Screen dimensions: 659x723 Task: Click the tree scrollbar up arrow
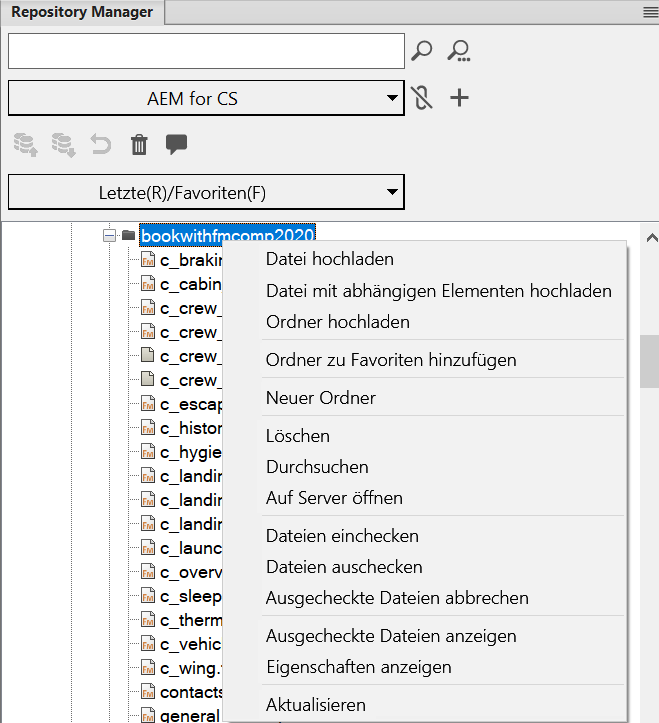[x=650, y=239]
